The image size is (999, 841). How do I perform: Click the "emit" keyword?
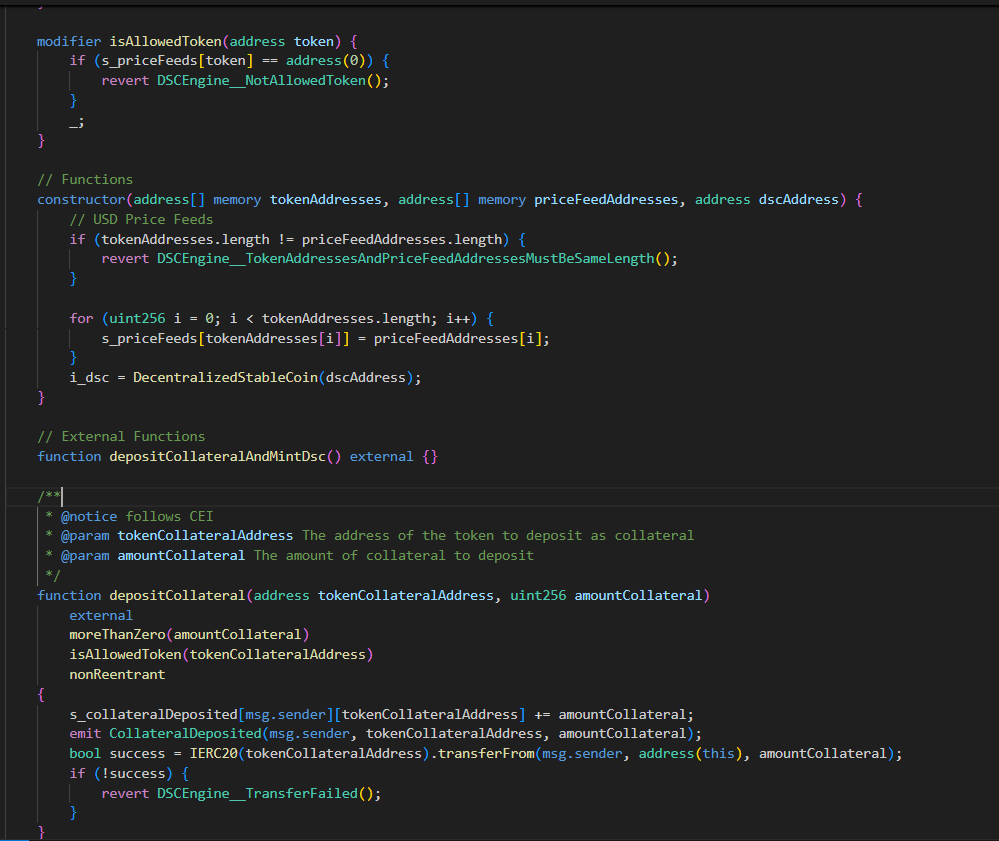tap(85, 734)
